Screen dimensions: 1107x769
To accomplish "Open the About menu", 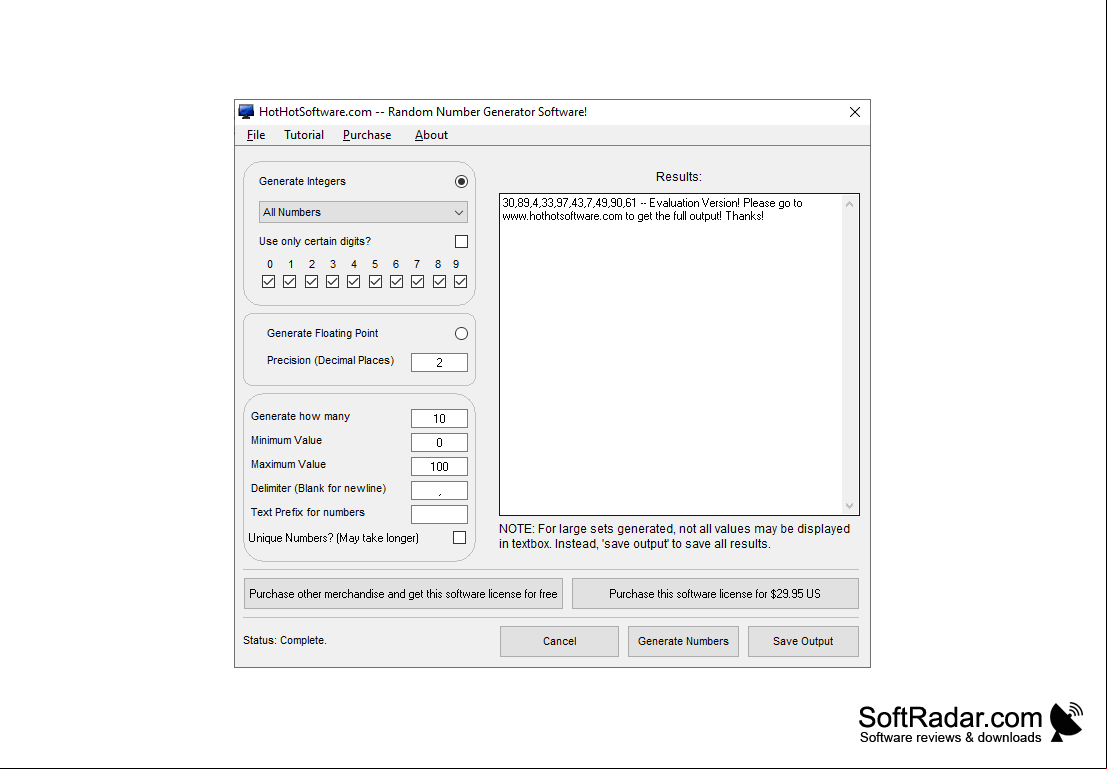I will [x=431, y=135].
